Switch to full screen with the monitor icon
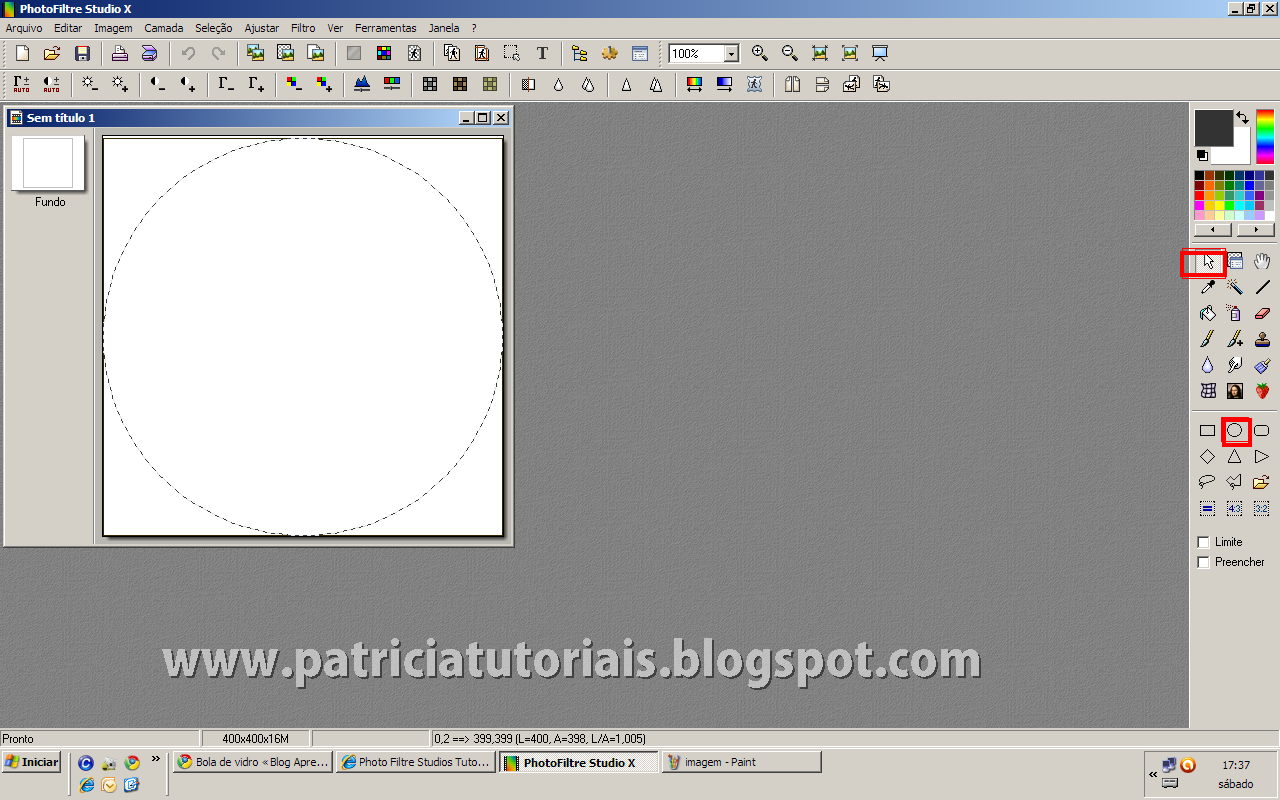1280x800 pixels. [x=880, y=53]
